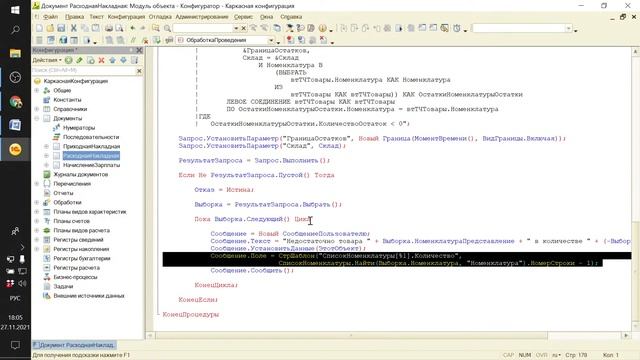Expand the Планы счетов node
Screen dimensions: 640x360
coord(37,221)
